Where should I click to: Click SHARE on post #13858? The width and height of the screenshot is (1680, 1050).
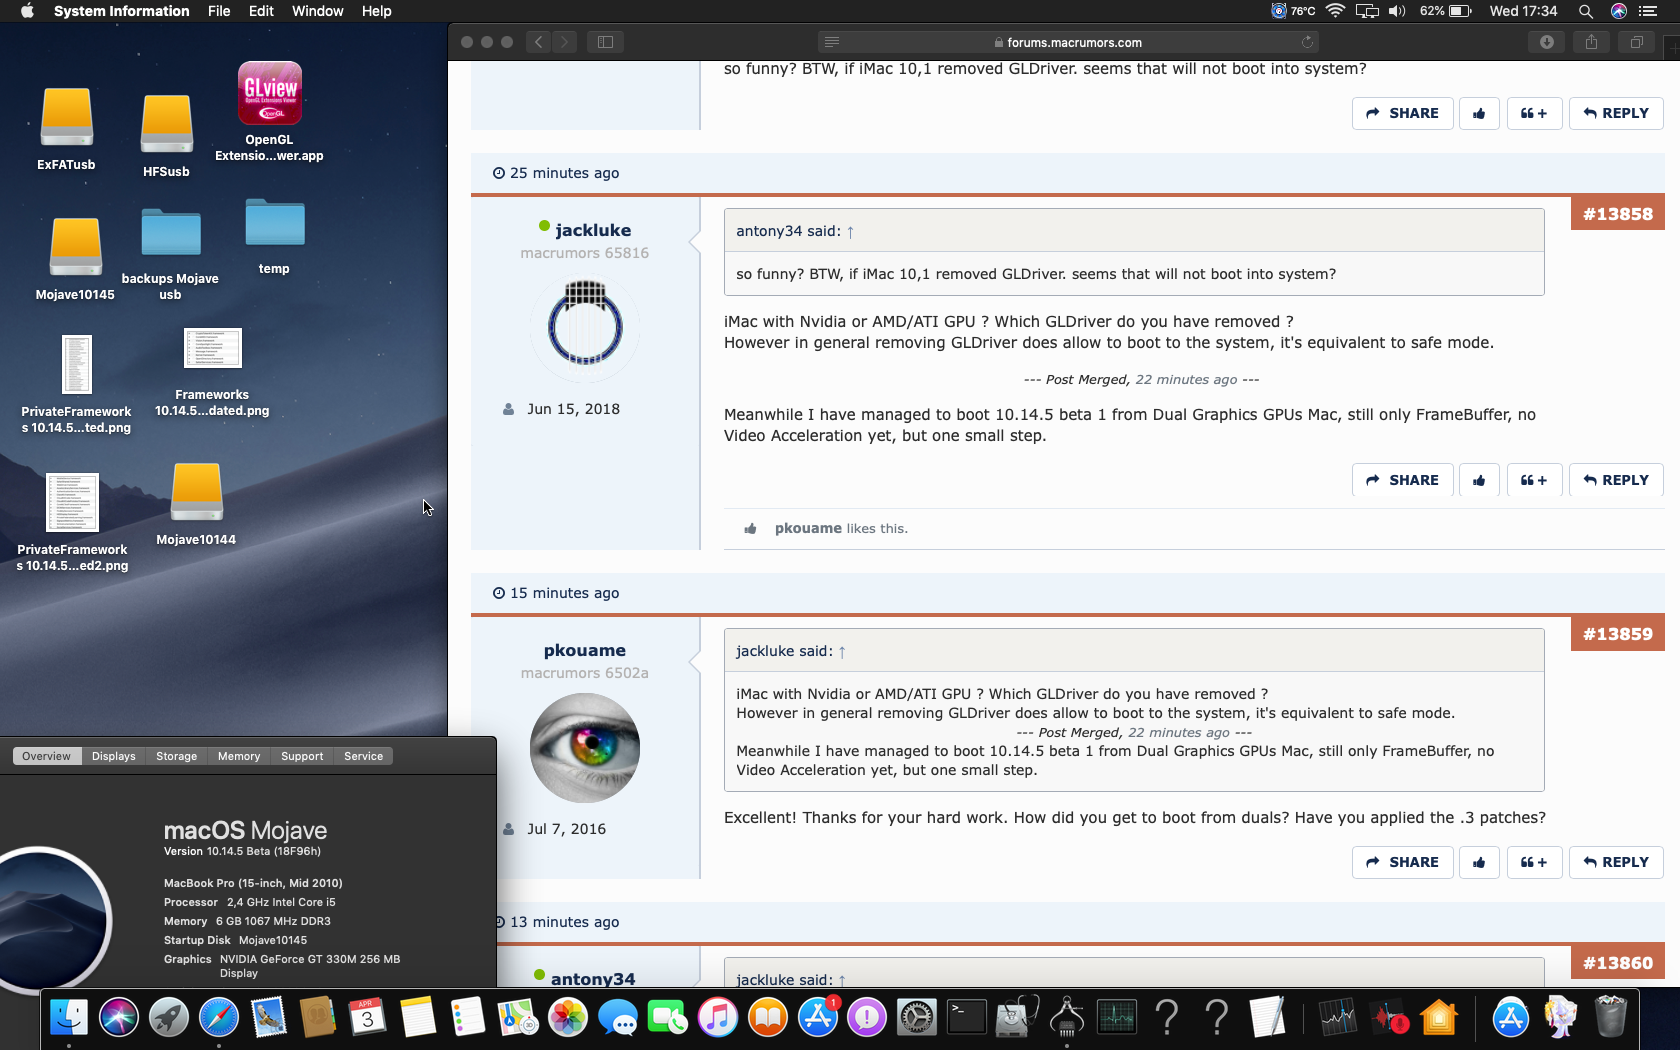pos(1402,480)
